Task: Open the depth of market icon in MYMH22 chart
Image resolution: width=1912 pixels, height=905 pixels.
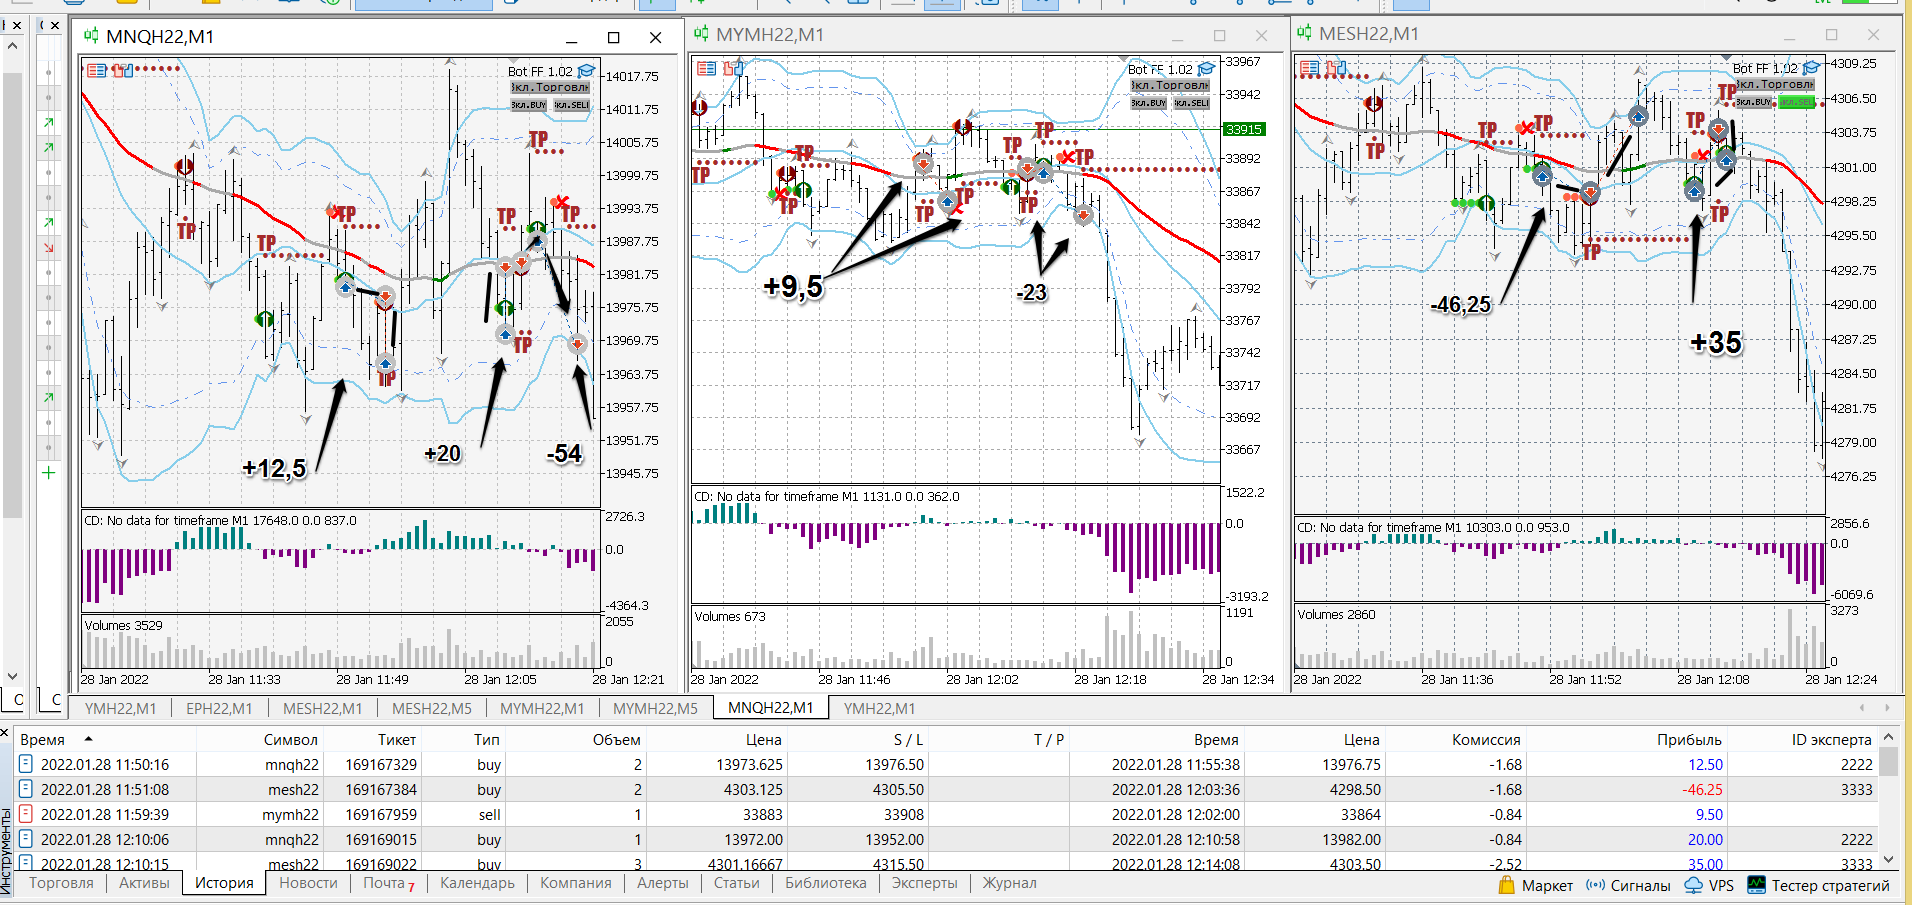Action: click(733, 68)
